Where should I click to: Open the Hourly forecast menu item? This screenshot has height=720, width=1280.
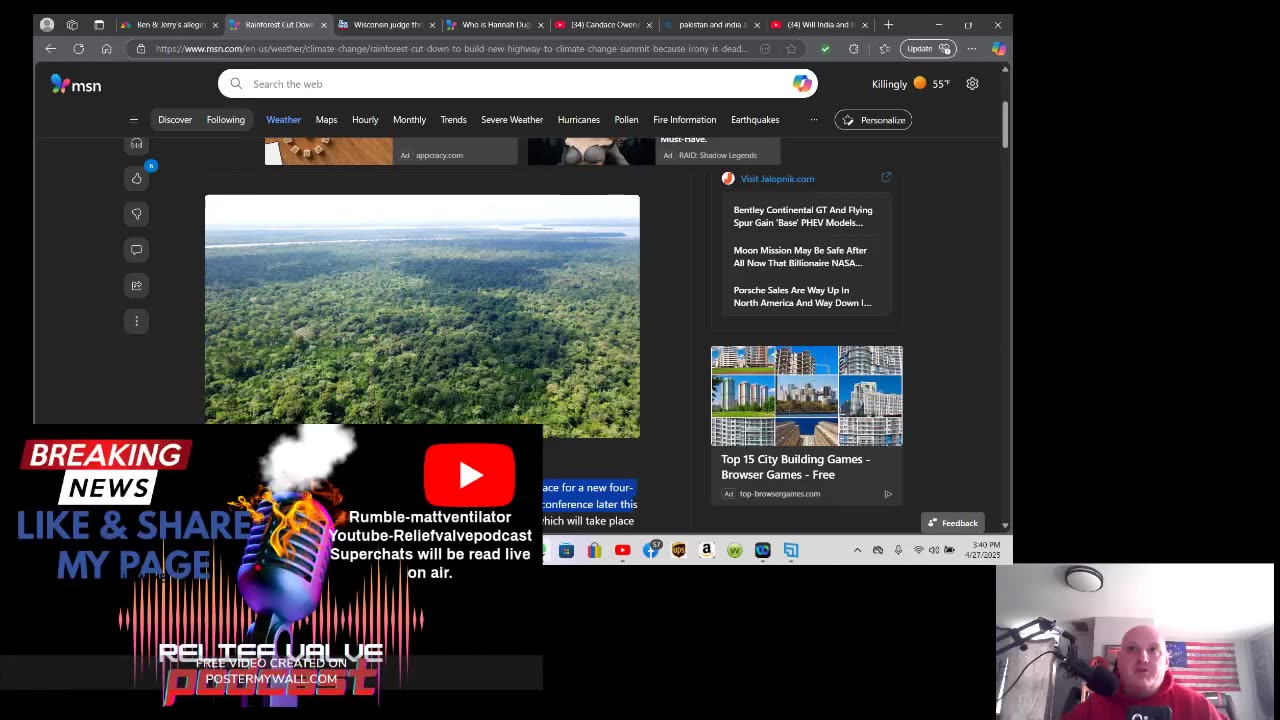pos(365,120)
